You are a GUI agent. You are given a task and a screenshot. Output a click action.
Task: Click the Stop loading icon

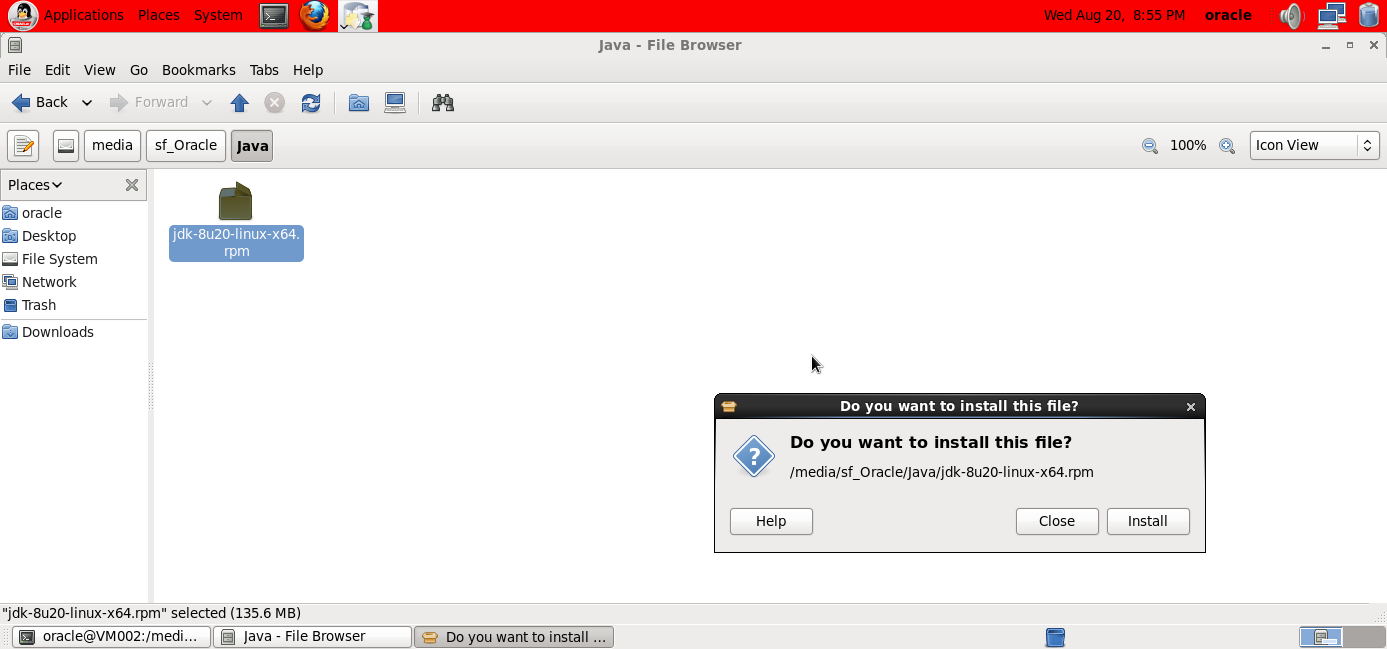(274, 102)
